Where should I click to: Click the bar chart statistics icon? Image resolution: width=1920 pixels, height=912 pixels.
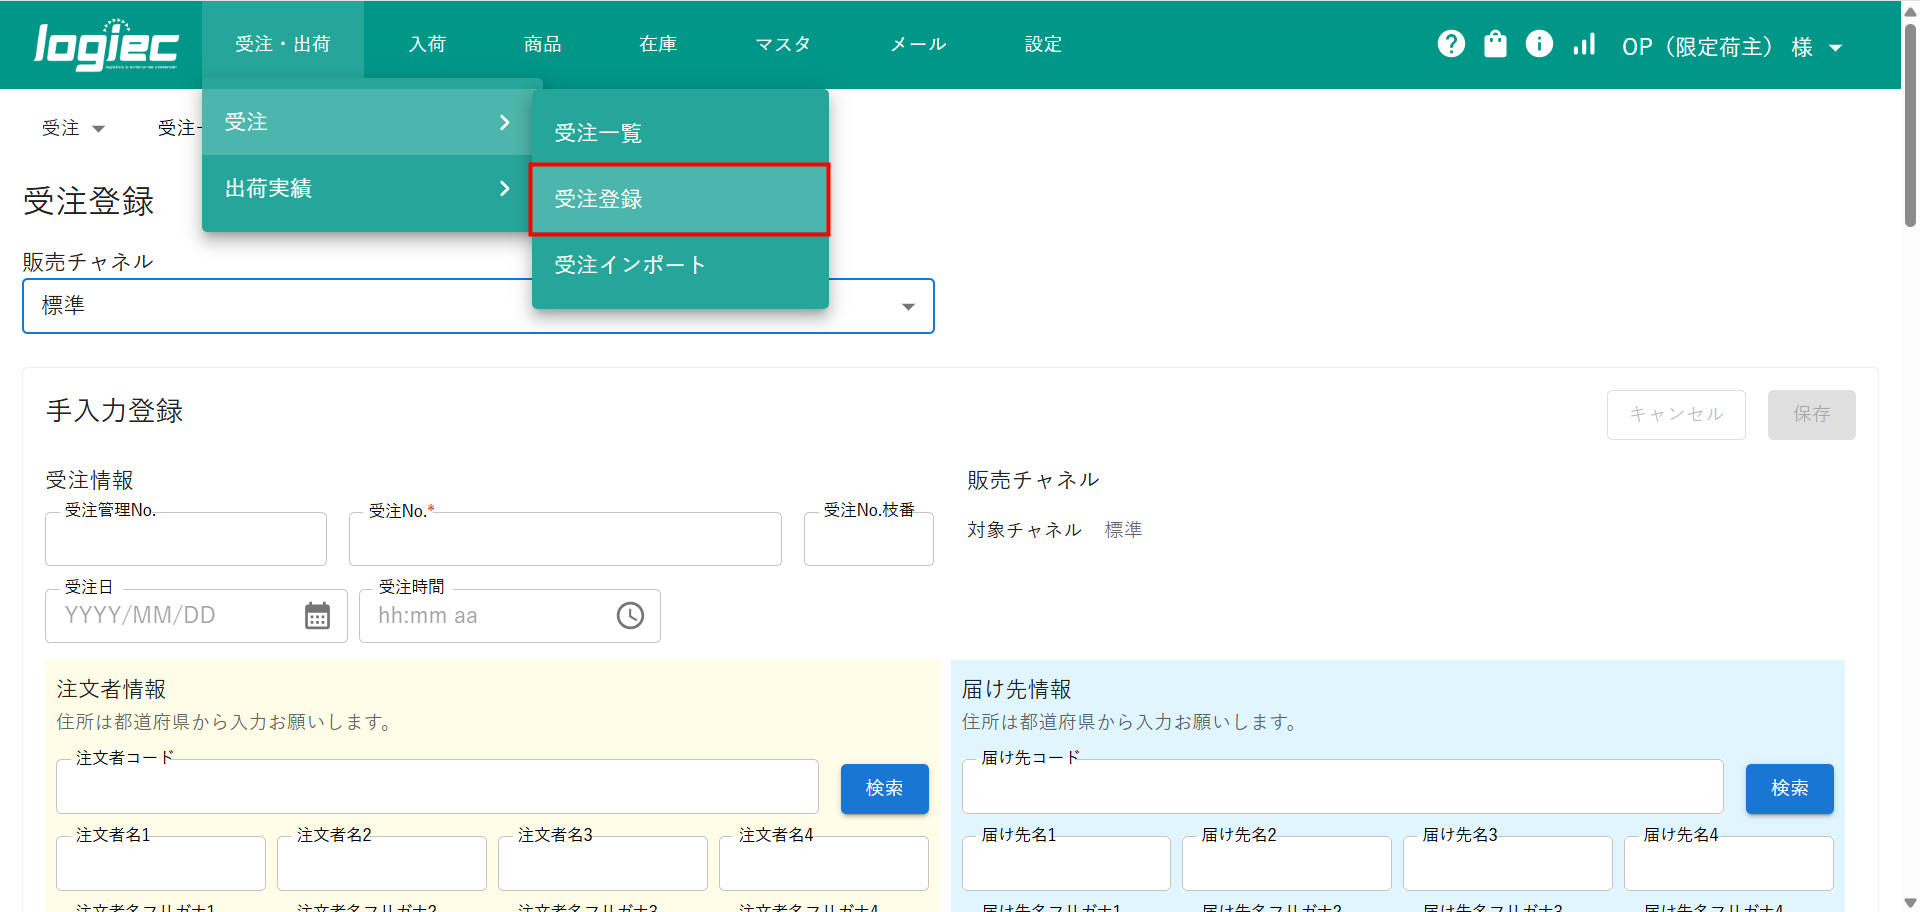coord(1584,44)
